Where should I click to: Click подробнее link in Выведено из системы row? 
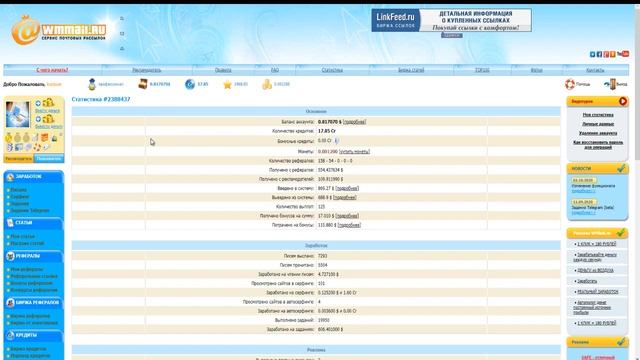345,198
